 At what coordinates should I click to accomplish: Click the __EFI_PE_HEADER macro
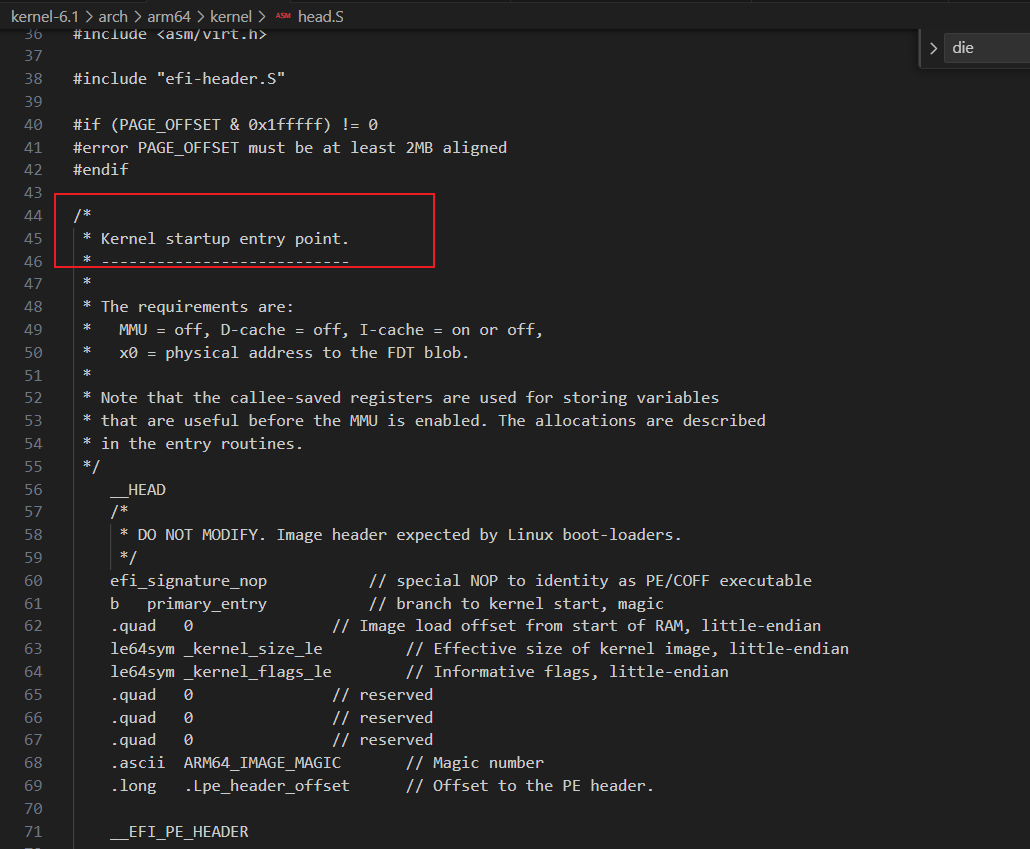(x=179, y=832)
